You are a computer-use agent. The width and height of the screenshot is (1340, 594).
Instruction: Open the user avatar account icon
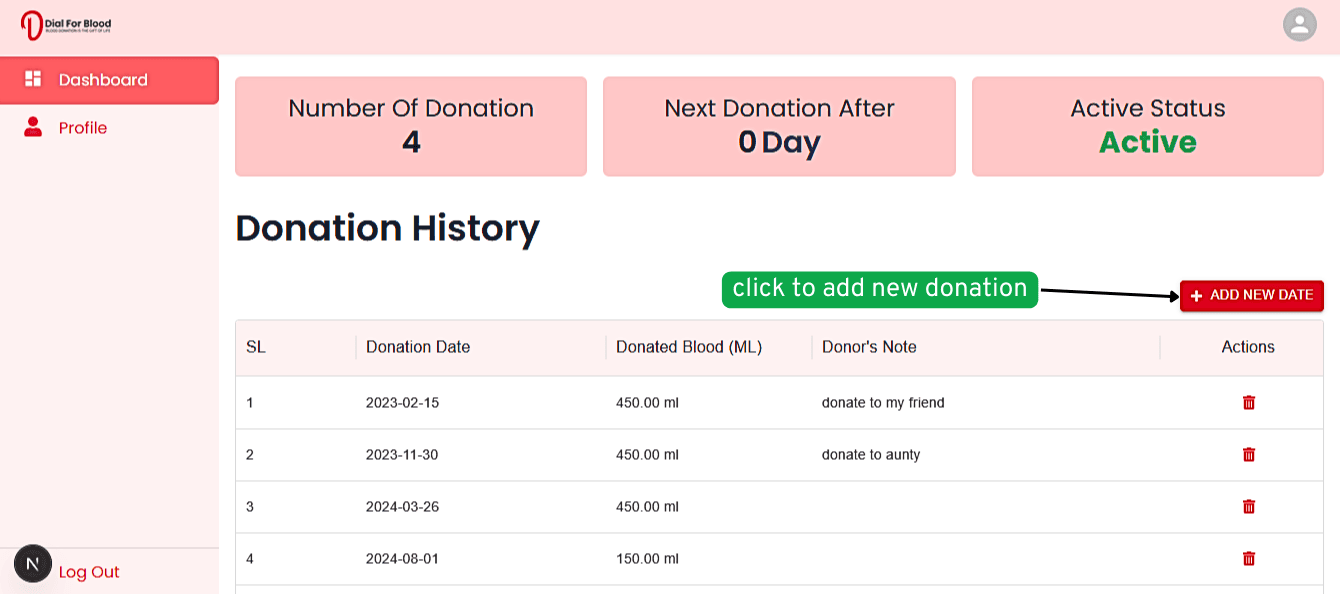(x=1299, y=25)
